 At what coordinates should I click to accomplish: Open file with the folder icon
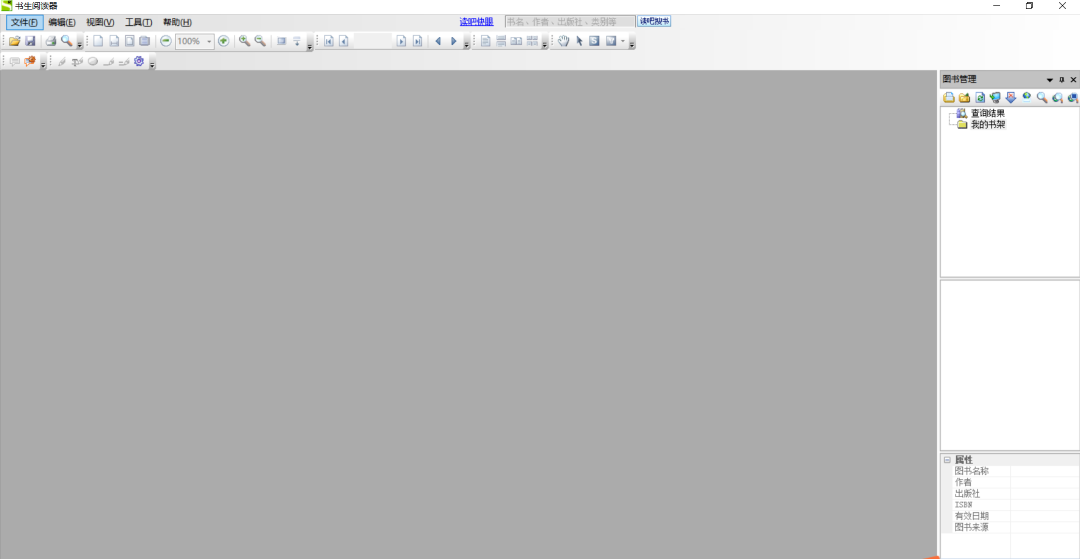point(14,41)
